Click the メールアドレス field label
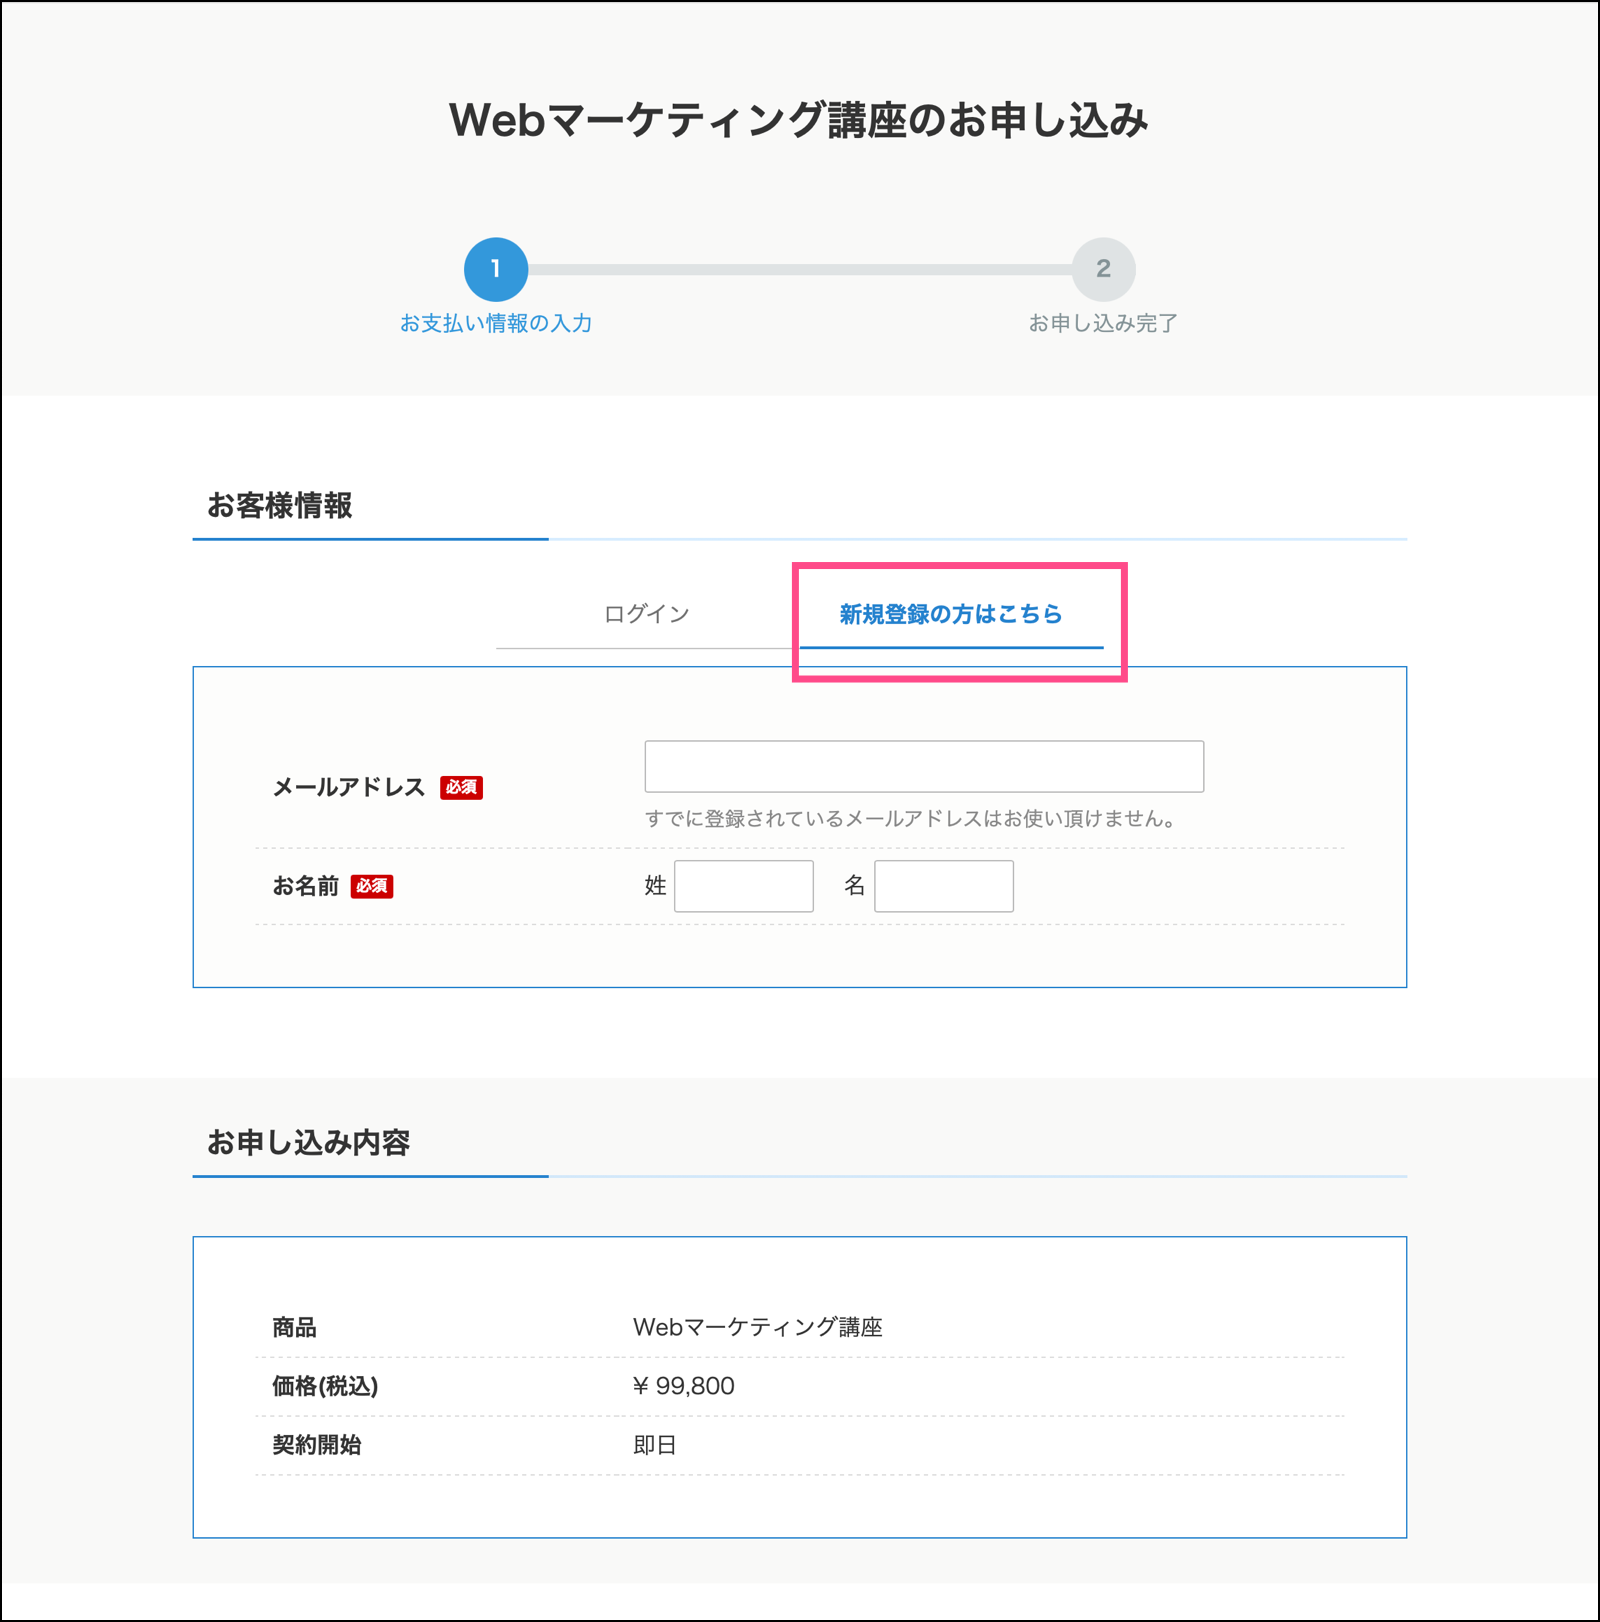 click(349, 788)
